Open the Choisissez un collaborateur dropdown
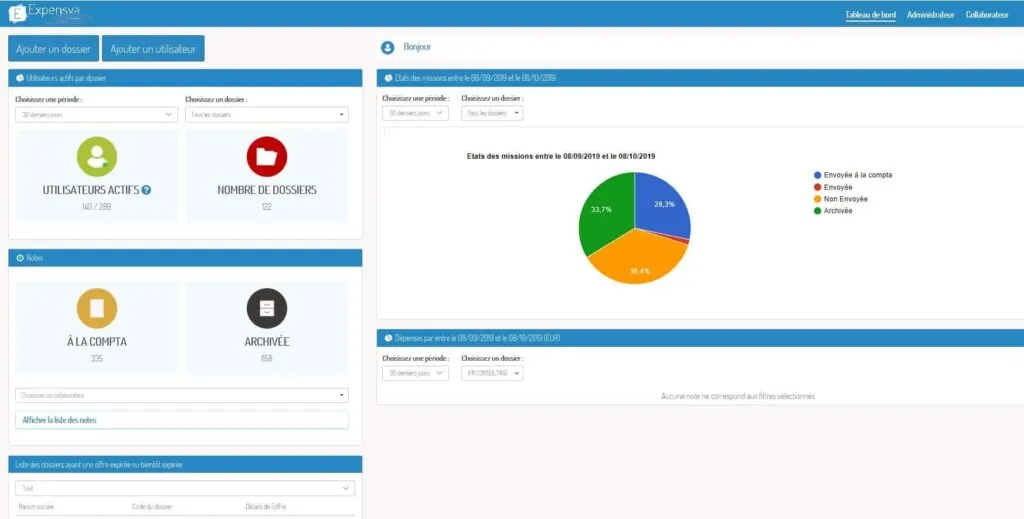Screen dimensions: 1024x519 coord(182,395)
